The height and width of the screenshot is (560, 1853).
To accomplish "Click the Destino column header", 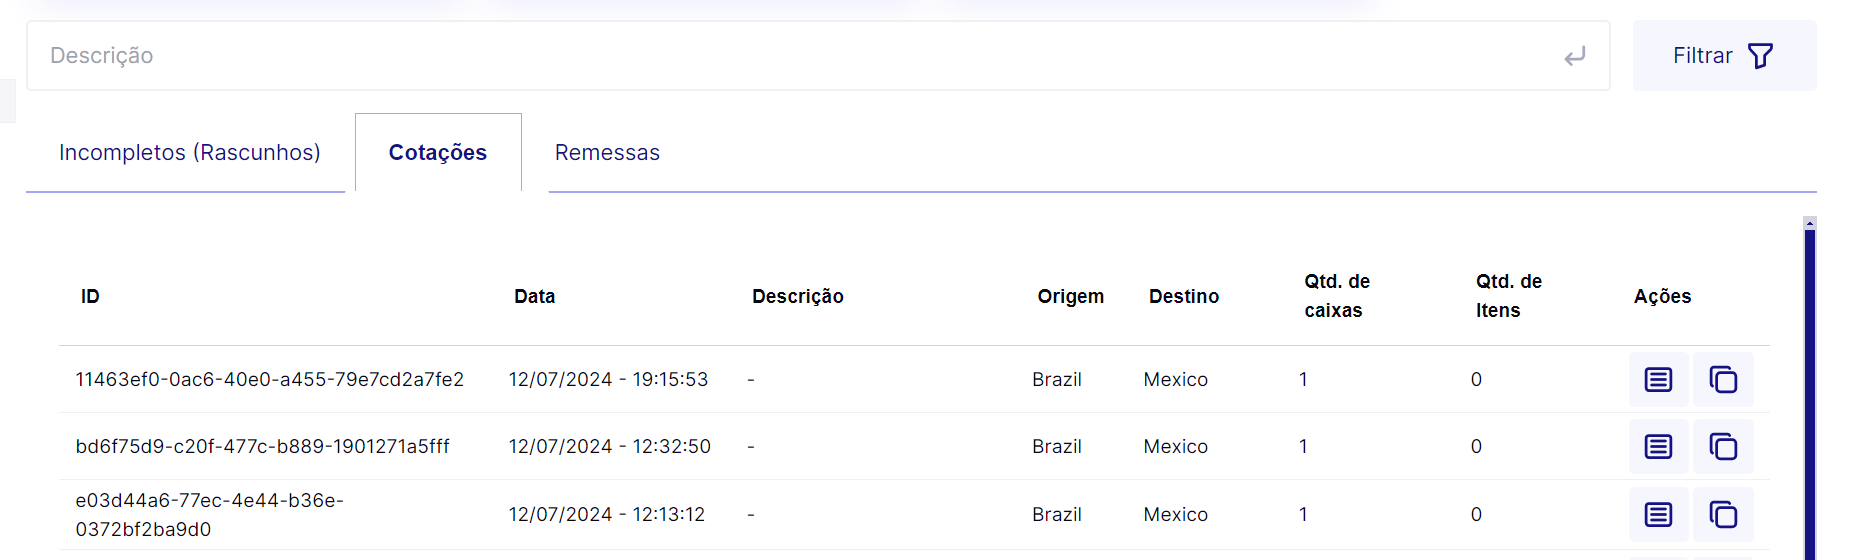I will (1183, 297).
